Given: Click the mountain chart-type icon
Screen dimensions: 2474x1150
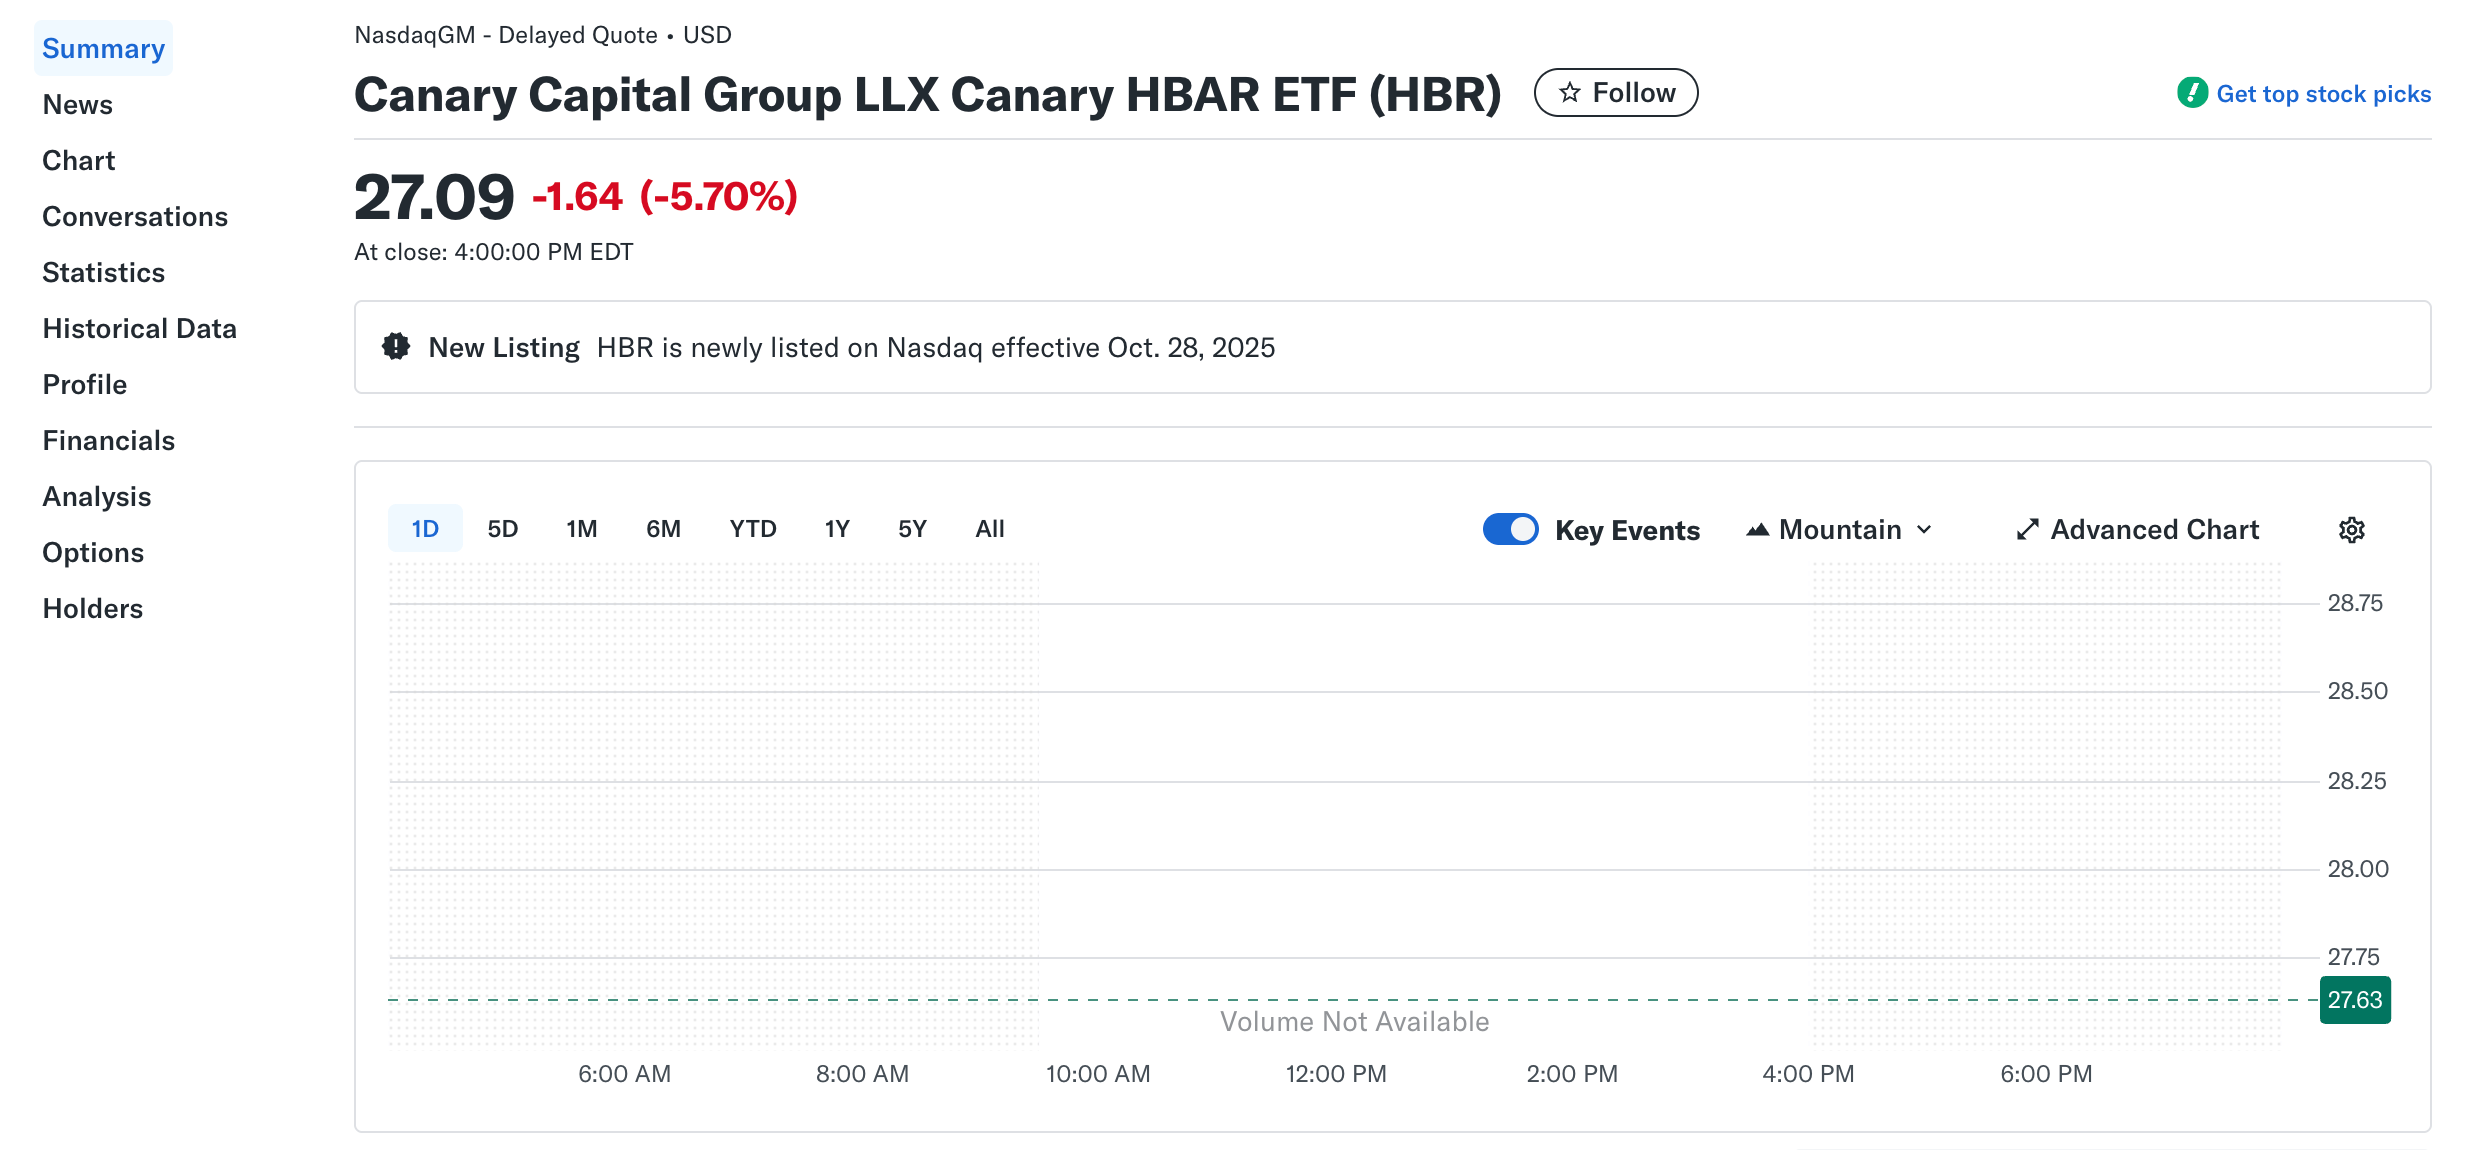Looking at the screenshot, I should (x=1760, y=529).
